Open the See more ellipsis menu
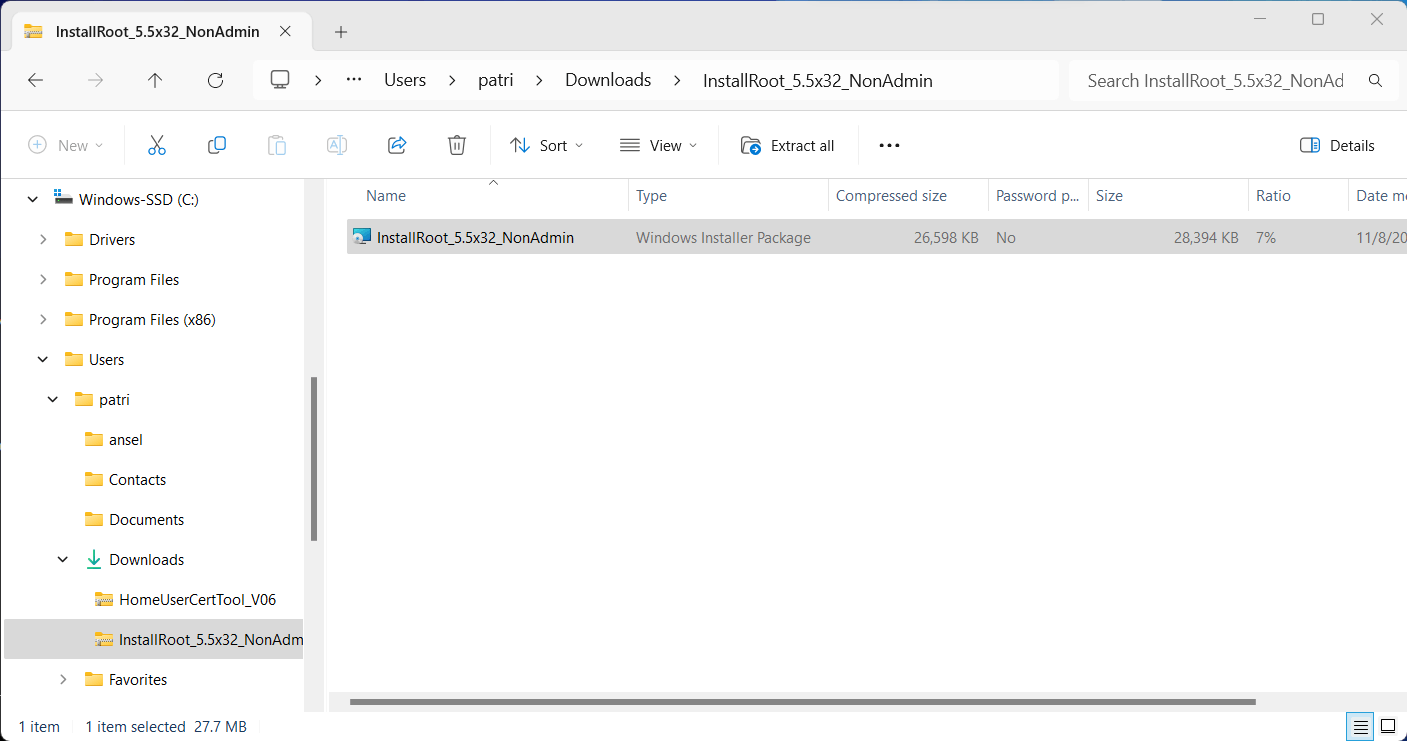The height and width of the screenshot is (741, 1407). pyautogui.click(x=889, y=145)
